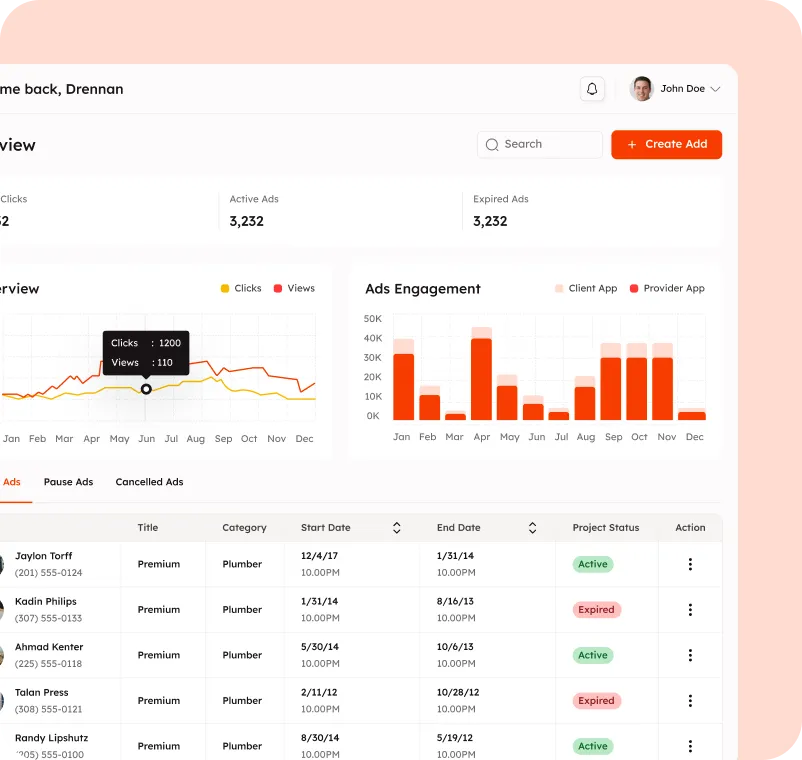Switch to the Cancelled Ads tab
Image resolution: width=802 pixels, height=760 pixels.
pyautogui.click(x=149, y=482)
